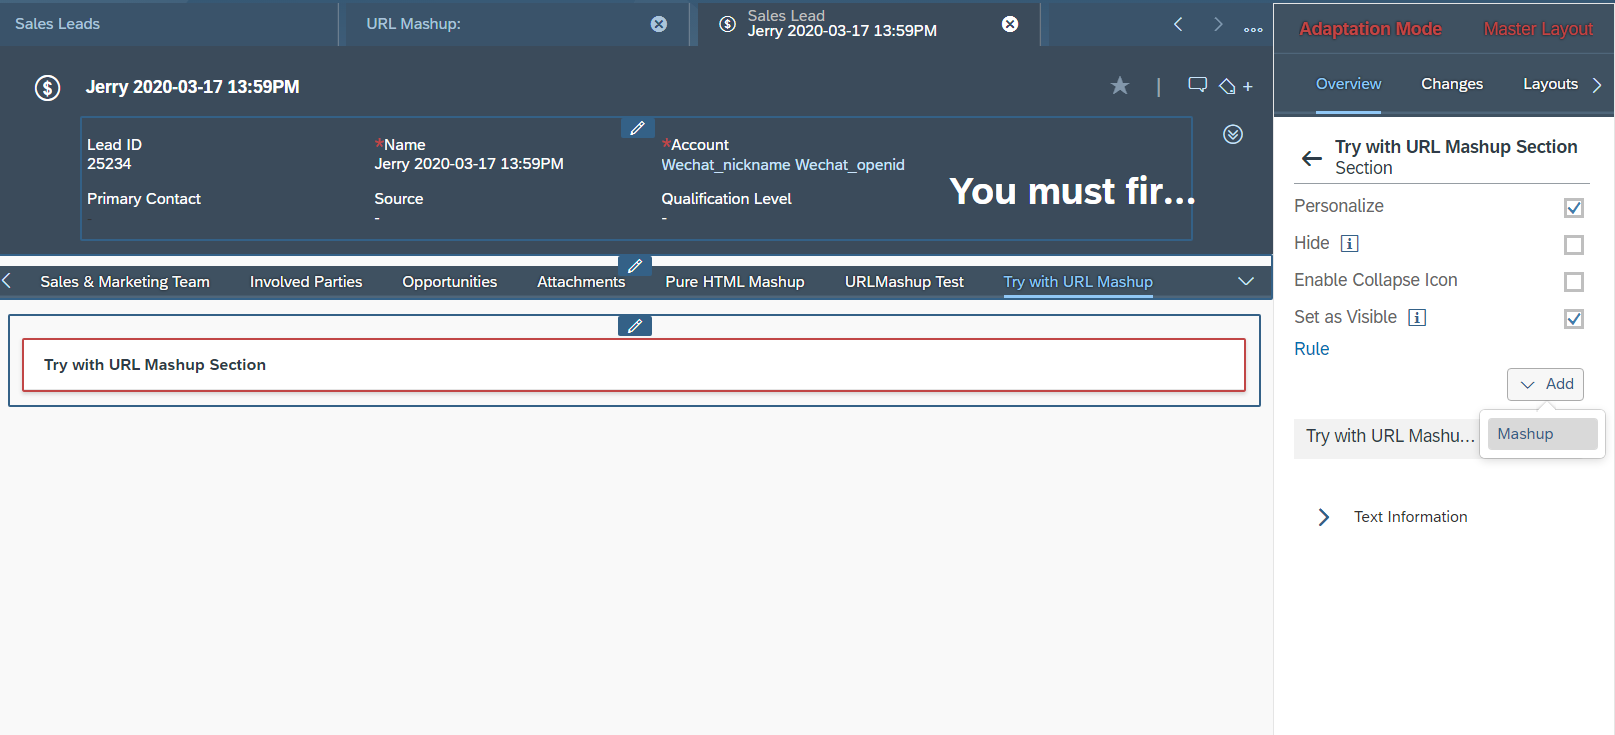Click the dollar lead icon beside title
The image size is (1615, 735).
point(47,88)
